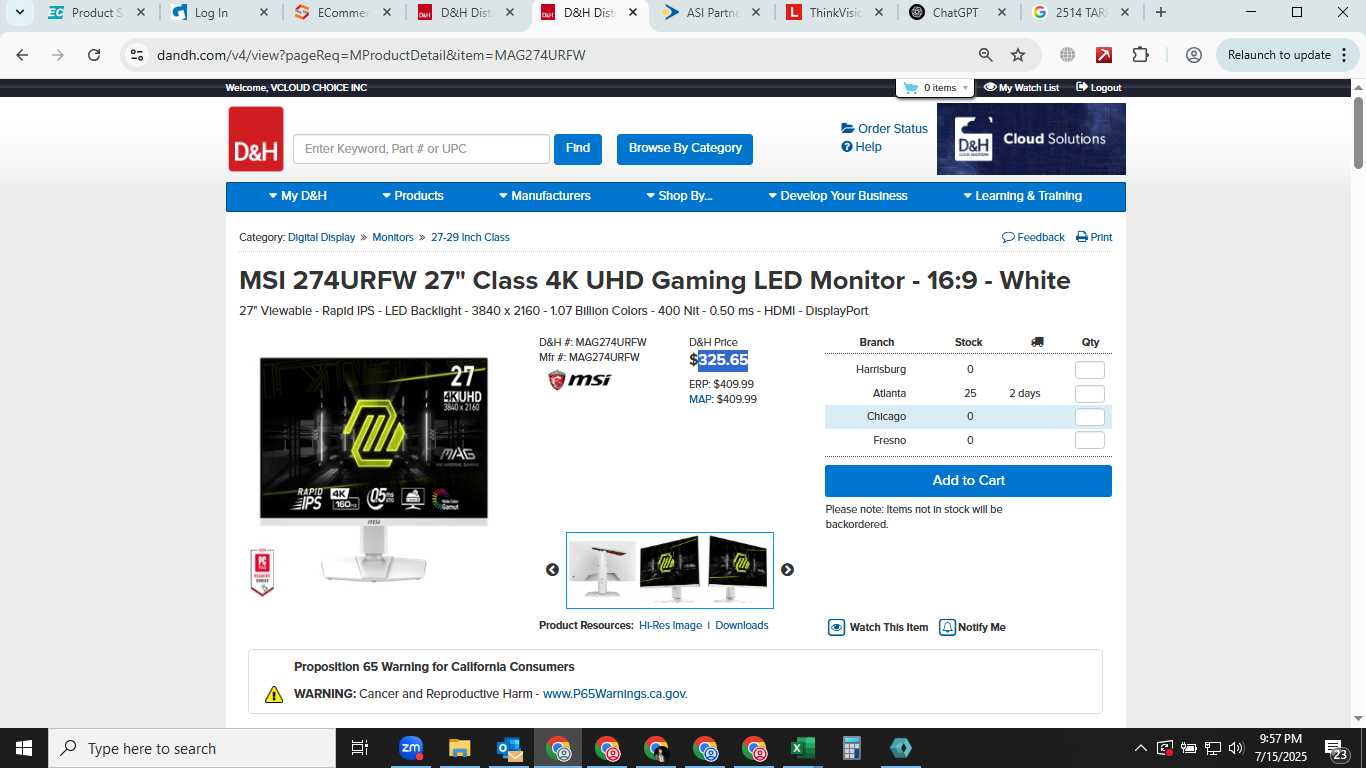Click the browser reload button
This screenshot has width=1366, height=768.
[94, 55]
